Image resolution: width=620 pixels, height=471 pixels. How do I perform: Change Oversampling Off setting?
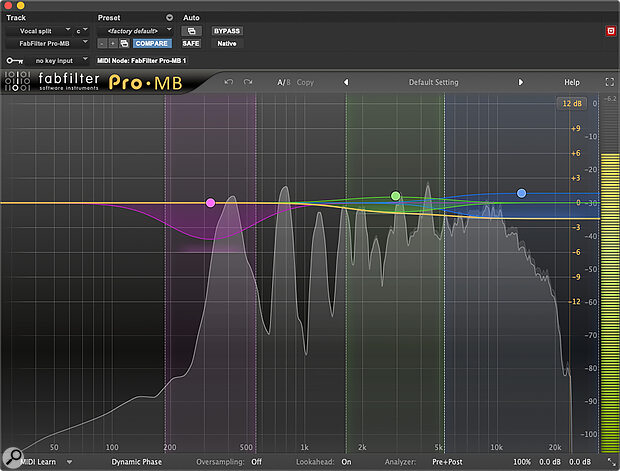click(256, 462)
